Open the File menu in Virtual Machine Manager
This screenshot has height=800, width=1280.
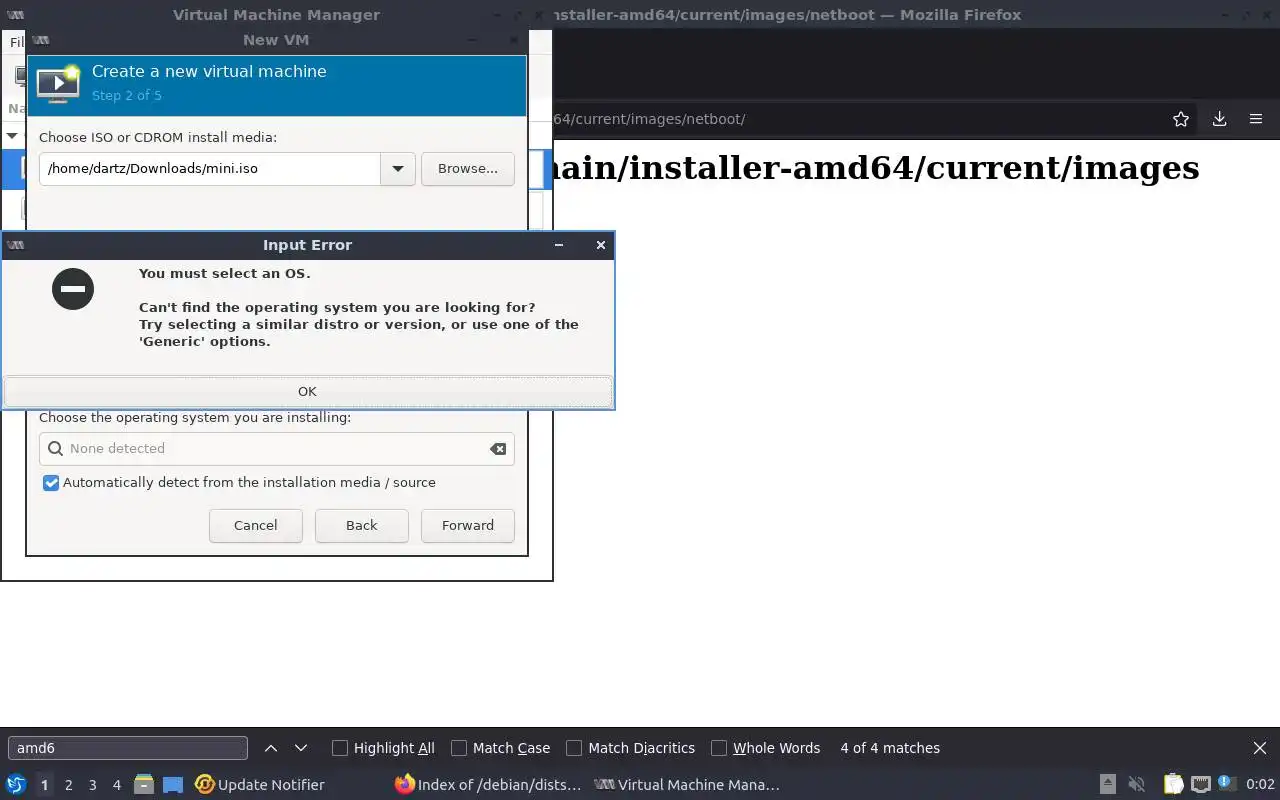click(16, 42)
